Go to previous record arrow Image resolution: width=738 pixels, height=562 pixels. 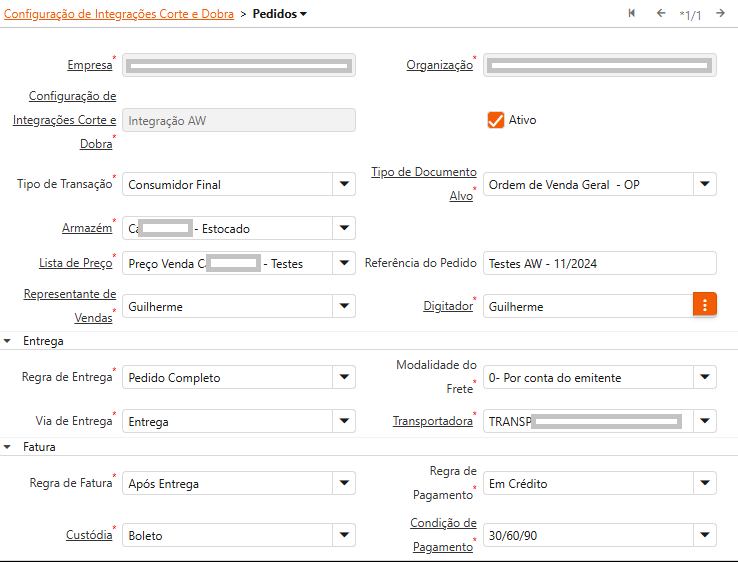click(661, 13)
